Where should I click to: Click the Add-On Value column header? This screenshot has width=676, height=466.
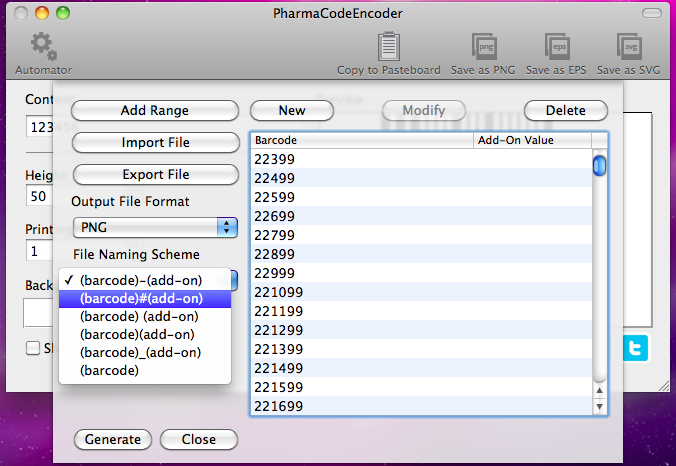[x=532, y=140]
